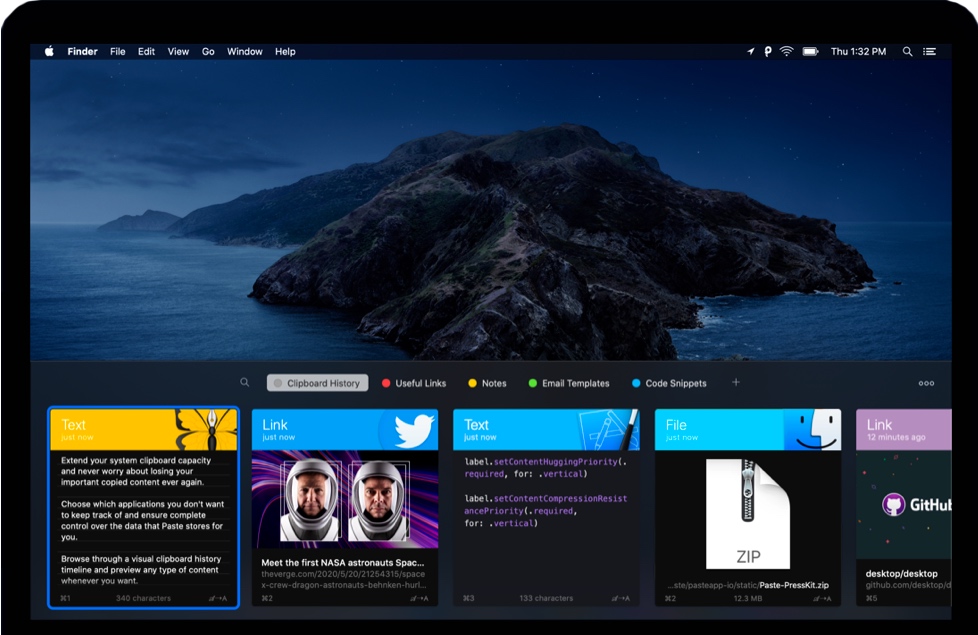Open the Go menu
Screen dimensions: 978x635
tap(208, 51)
